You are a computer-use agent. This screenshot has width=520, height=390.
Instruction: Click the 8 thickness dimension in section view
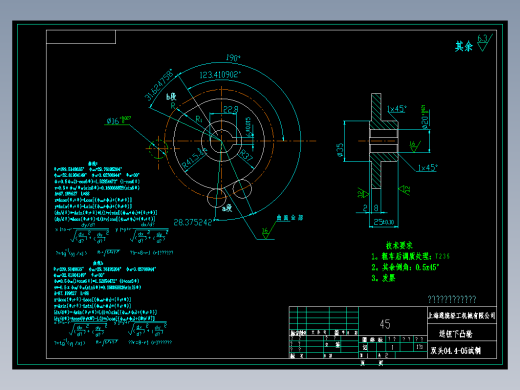[x=376, y=208]
